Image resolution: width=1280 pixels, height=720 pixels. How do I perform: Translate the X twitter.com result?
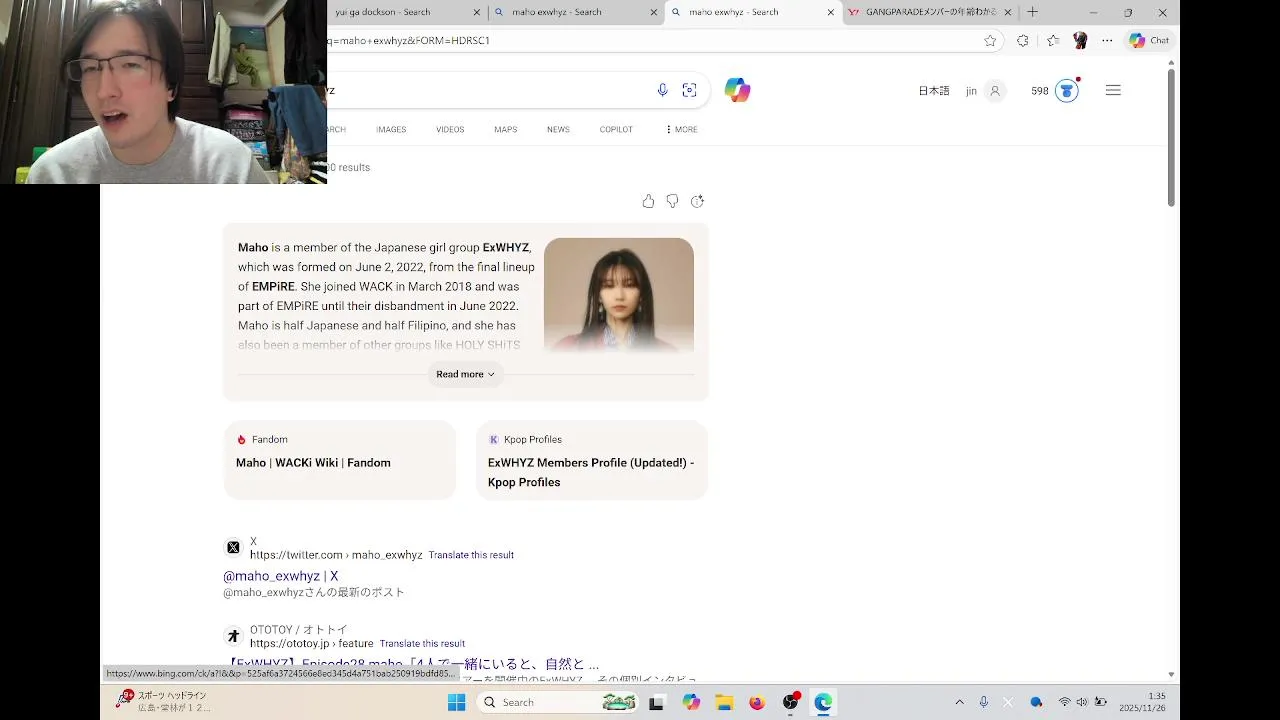click(471, 555)
